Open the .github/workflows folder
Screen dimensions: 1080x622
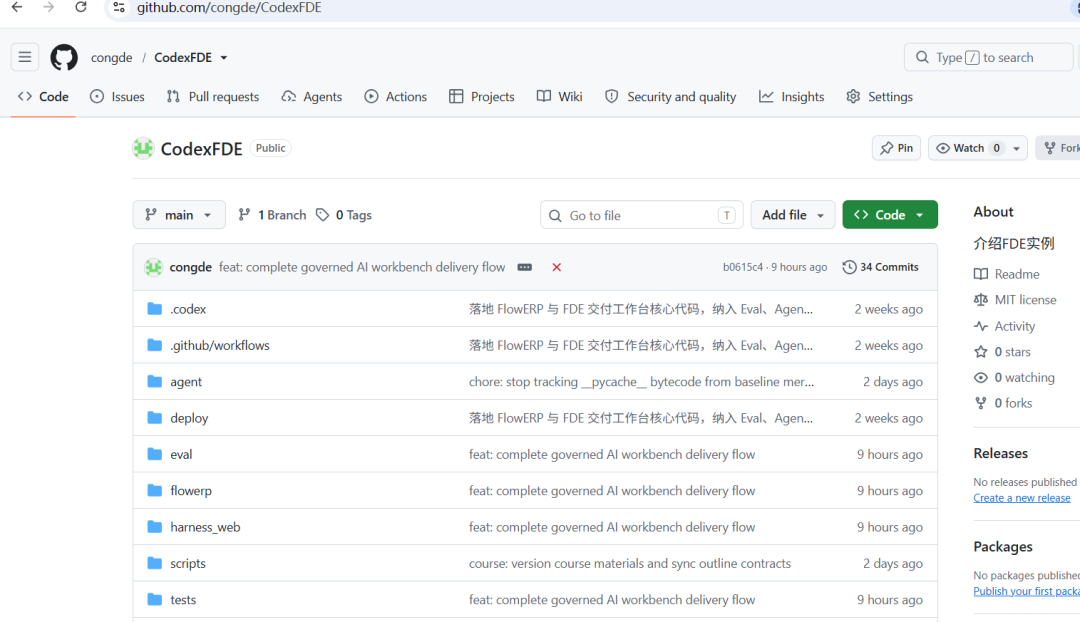220,345
